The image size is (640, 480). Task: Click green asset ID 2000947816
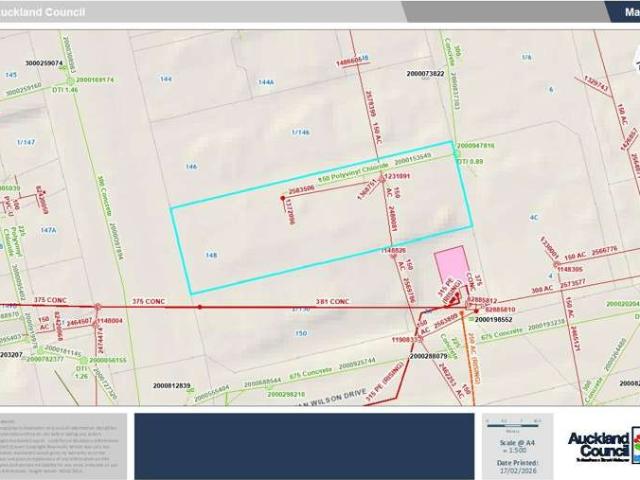pyautogui.click(x=476, y=145)
